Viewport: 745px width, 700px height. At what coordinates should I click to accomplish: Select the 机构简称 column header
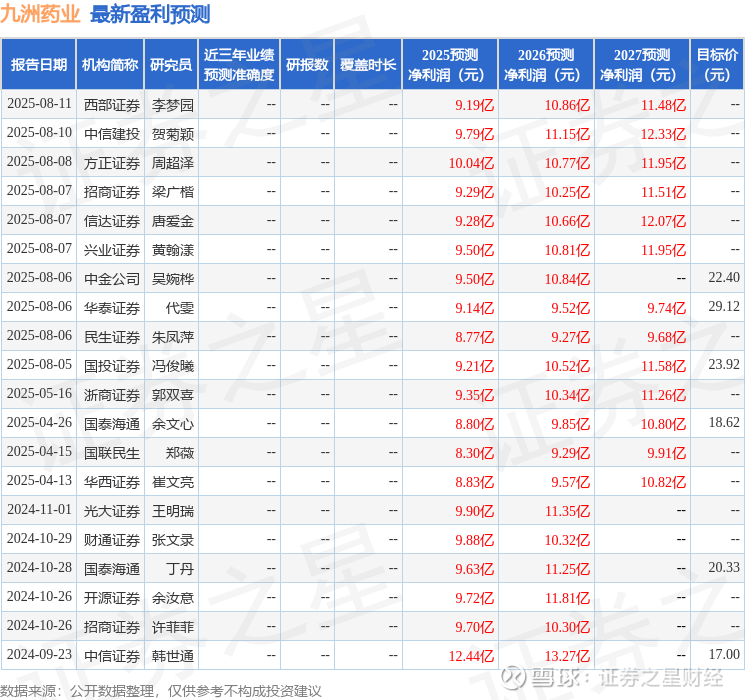(110, 65)
